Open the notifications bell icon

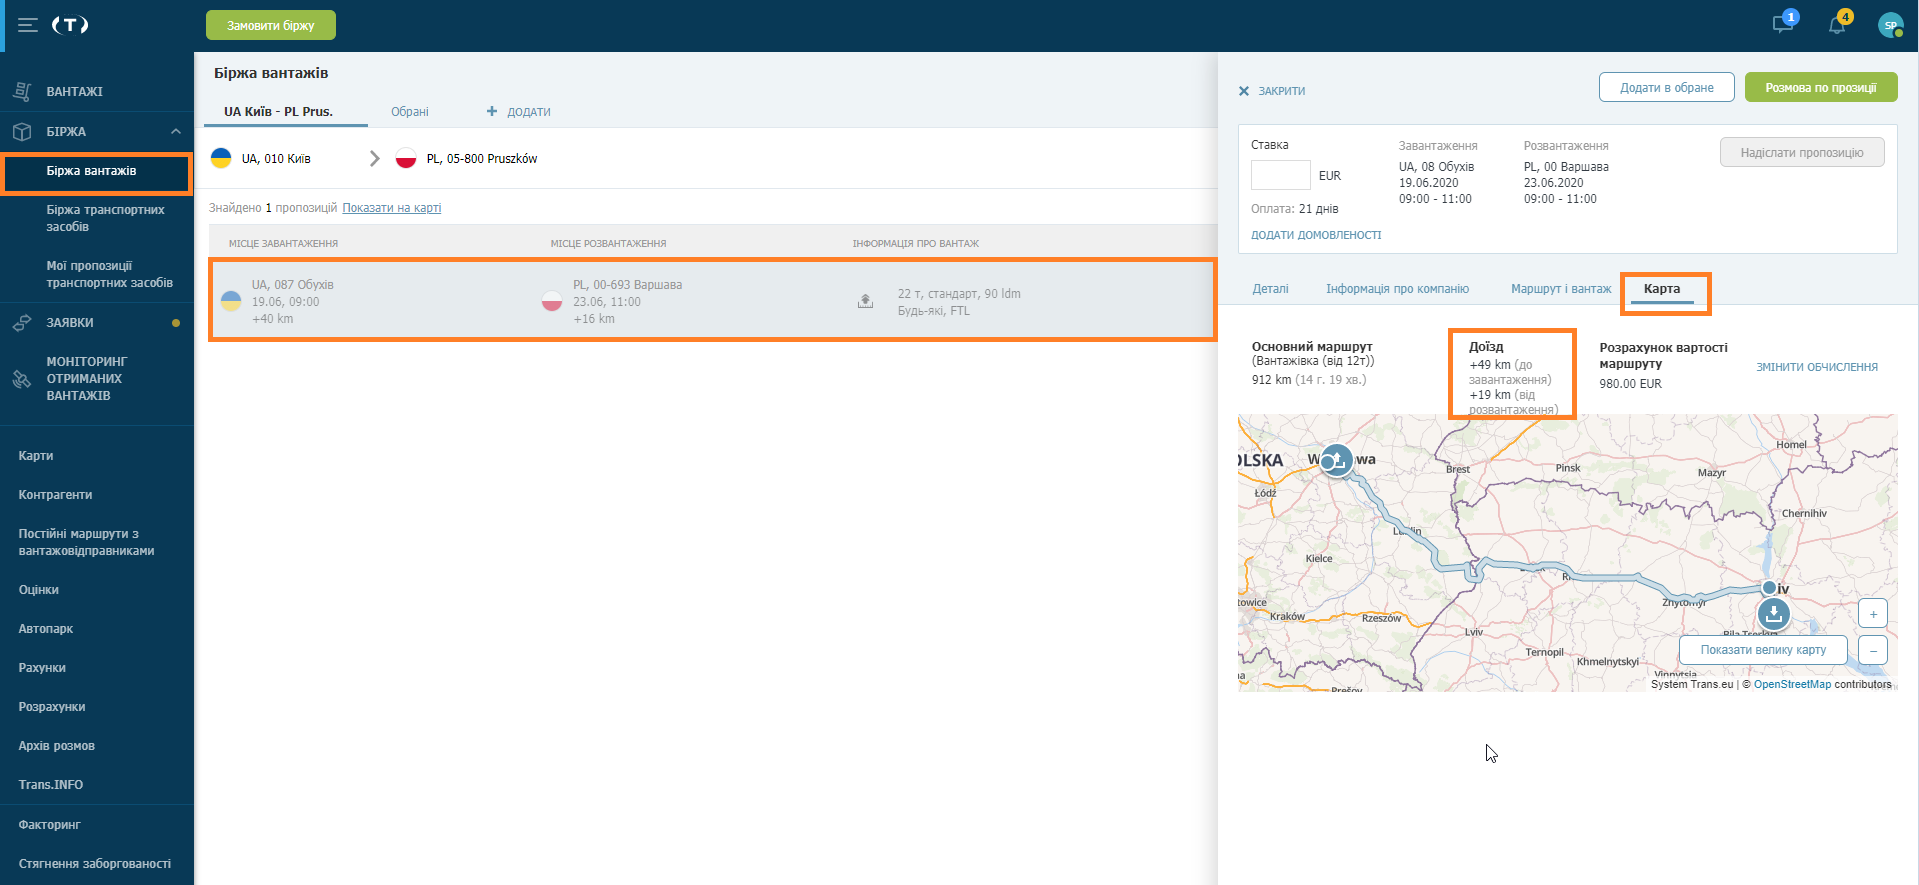(x=1838, y=24)
